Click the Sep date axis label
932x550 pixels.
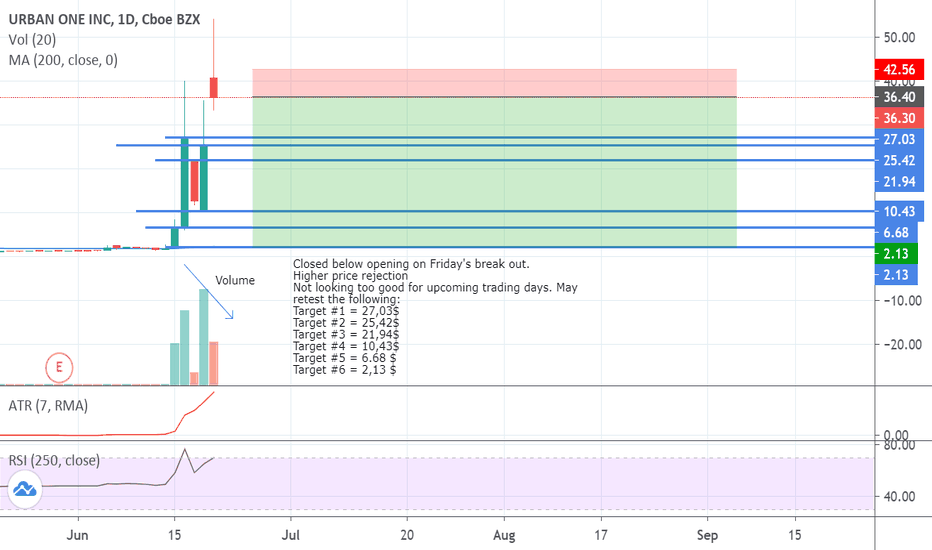[x=707, y=535]
